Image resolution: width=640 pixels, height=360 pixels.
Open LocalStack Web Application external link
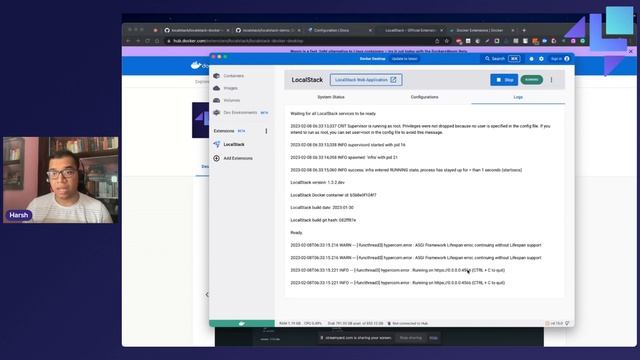pos(366,80)
